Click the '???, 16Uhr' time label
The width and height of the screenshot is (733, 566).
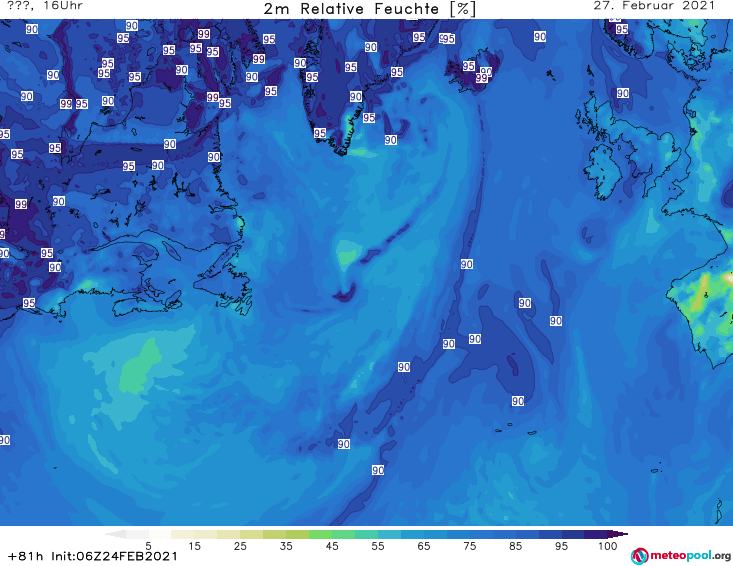click(45, 6)
